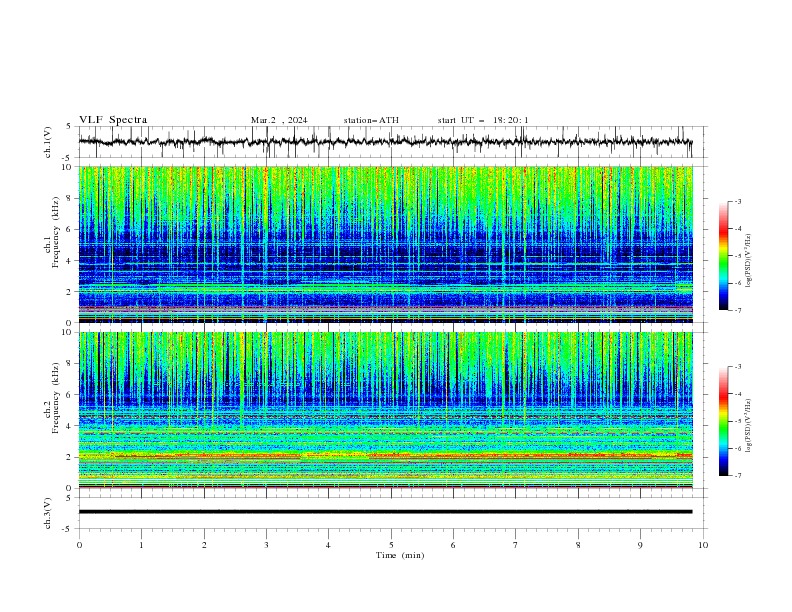Click the '8' tick on the time axis
Viewport: 792px width, 612px height.
pos(578,545)
